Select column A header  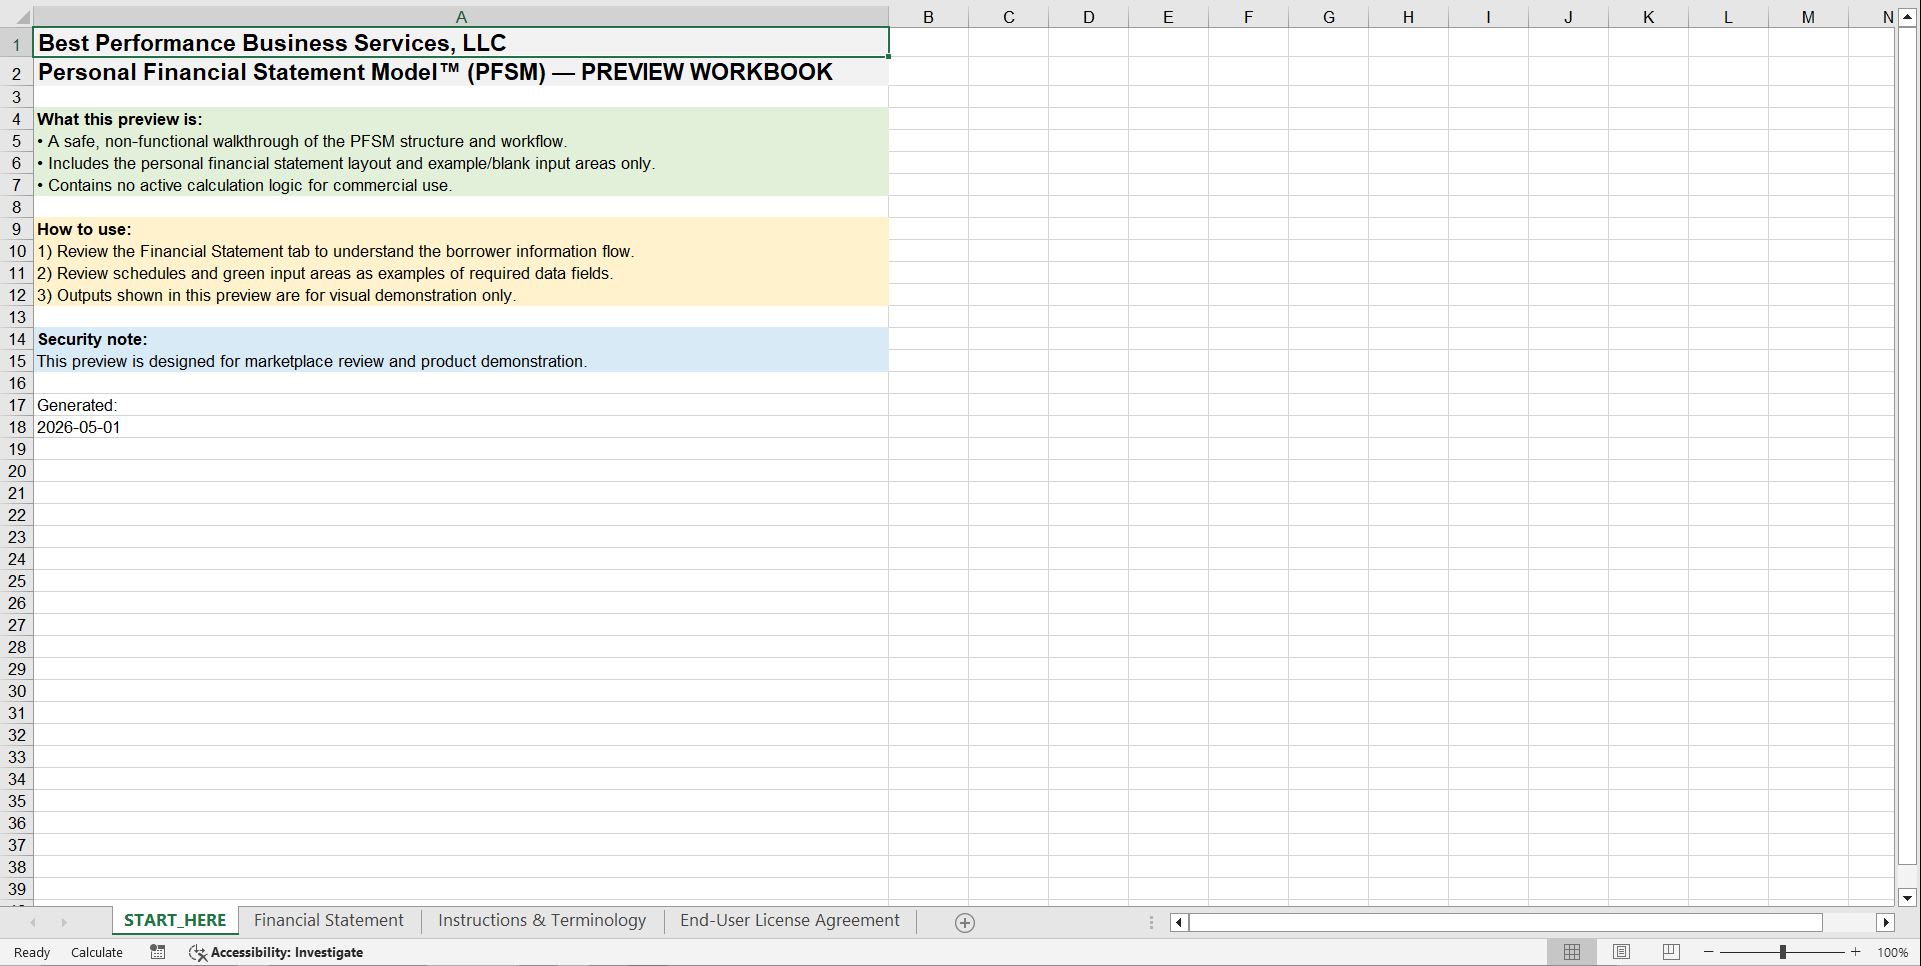461,17
